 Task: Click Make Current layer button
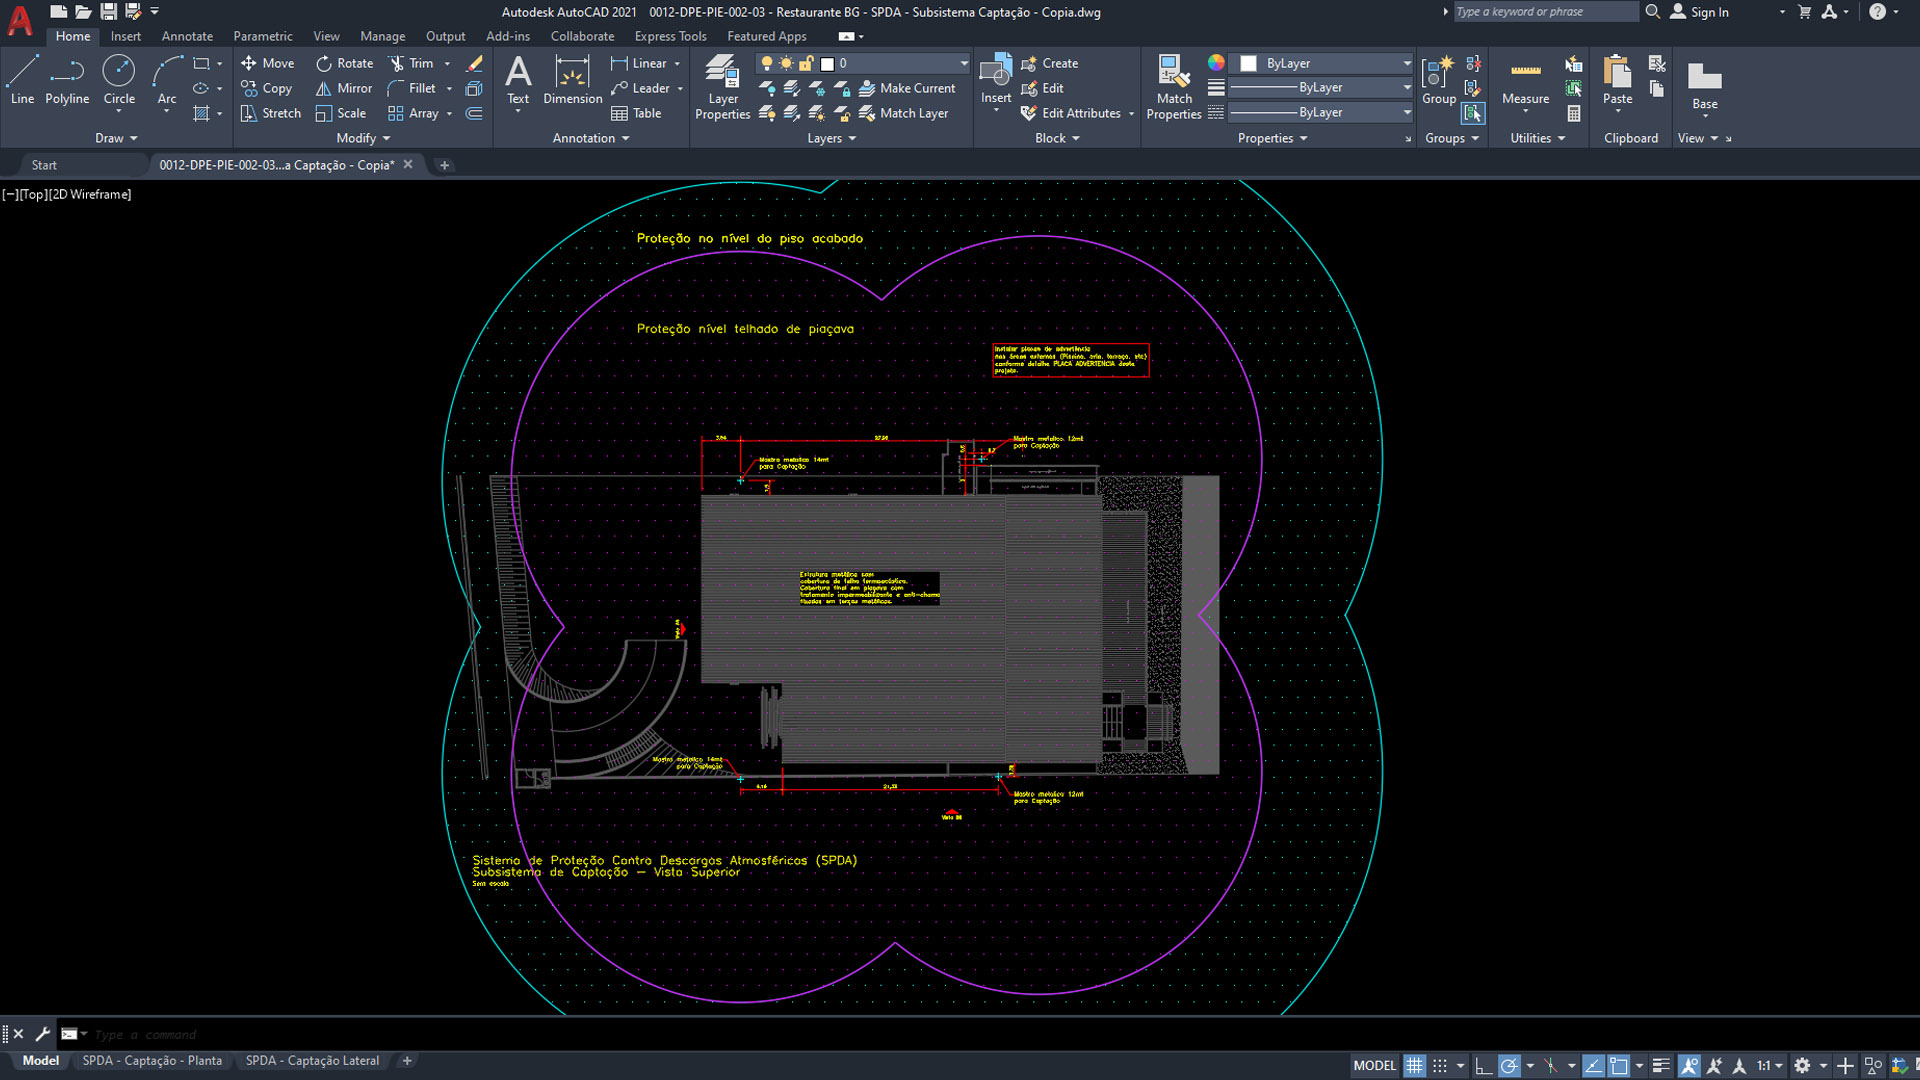point(907,88)
